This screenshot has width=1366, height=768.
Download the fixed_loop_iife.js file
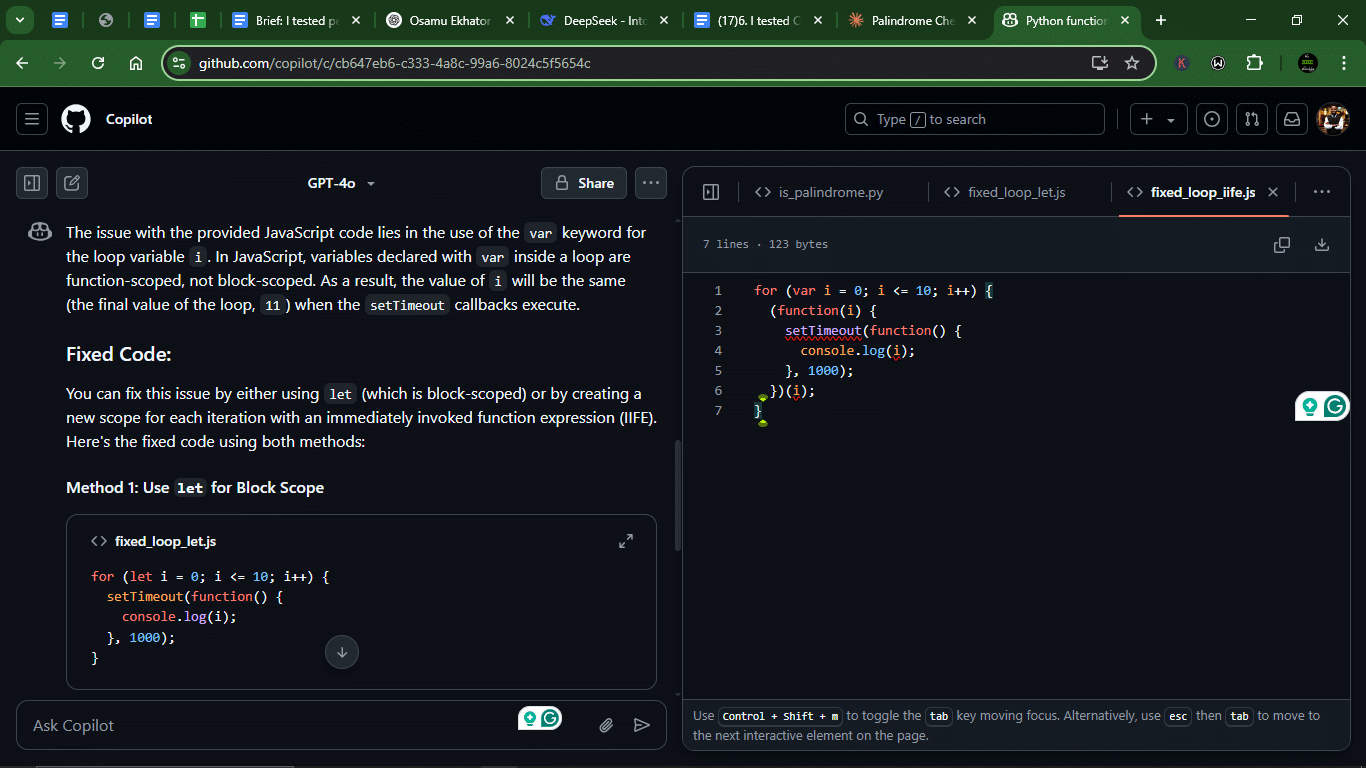[1322, 245]
